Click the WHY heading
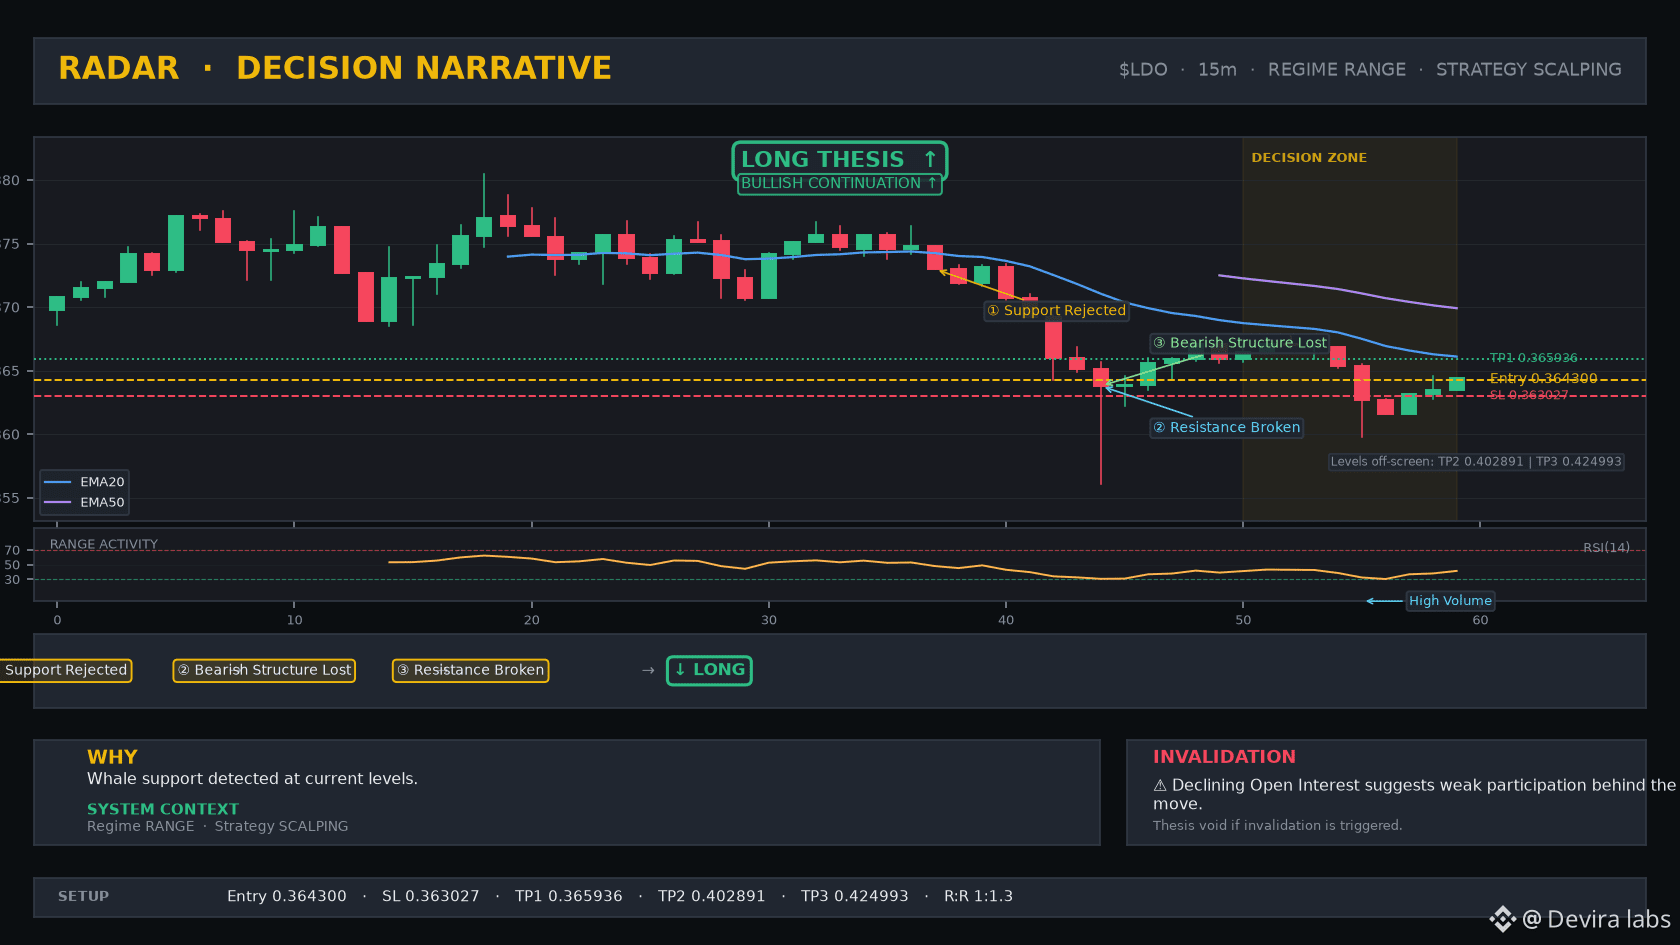The height and width of the screenshot is (945, 1680). coord(112,757)
